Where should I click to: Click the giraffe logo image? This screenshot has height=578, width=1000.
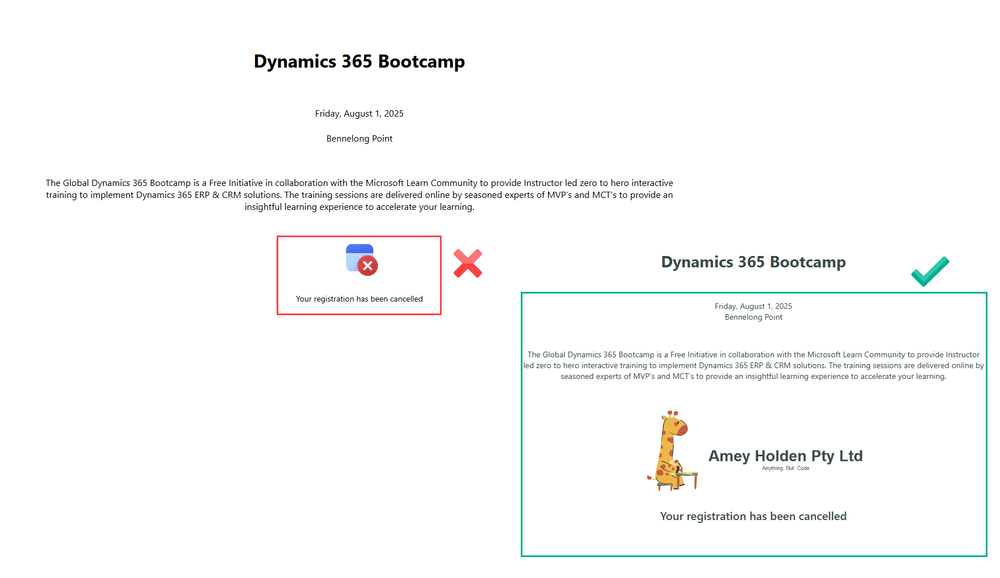coord(672,451)
